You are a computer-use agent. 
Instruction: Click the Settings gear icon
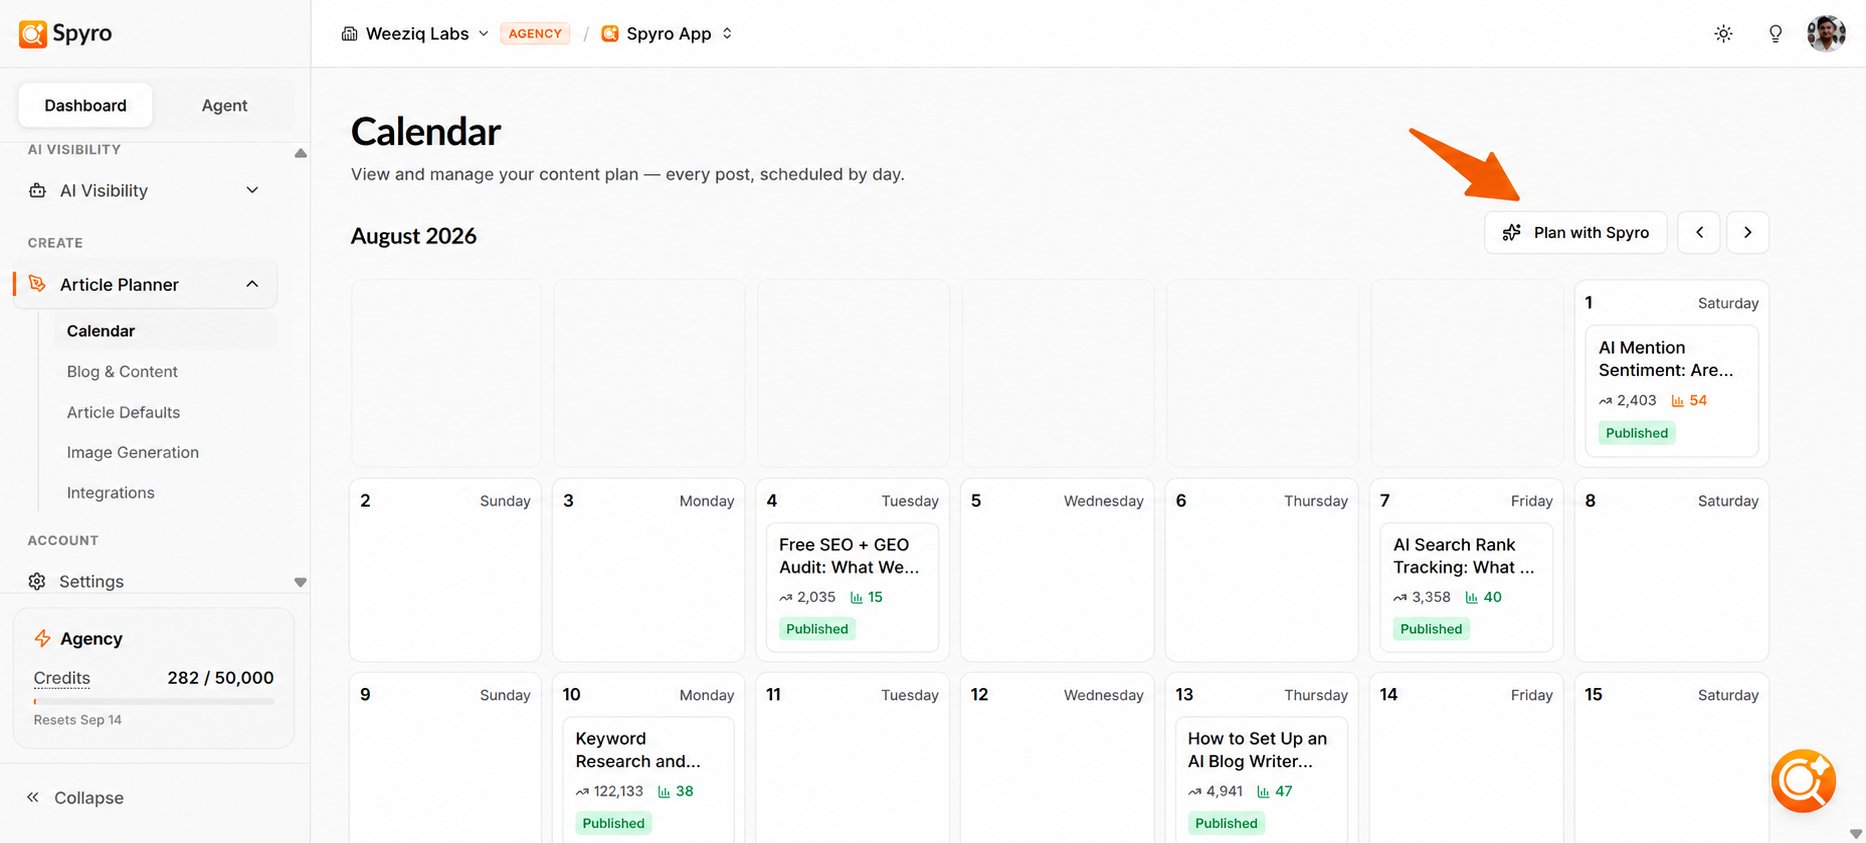tap(37, 581)
